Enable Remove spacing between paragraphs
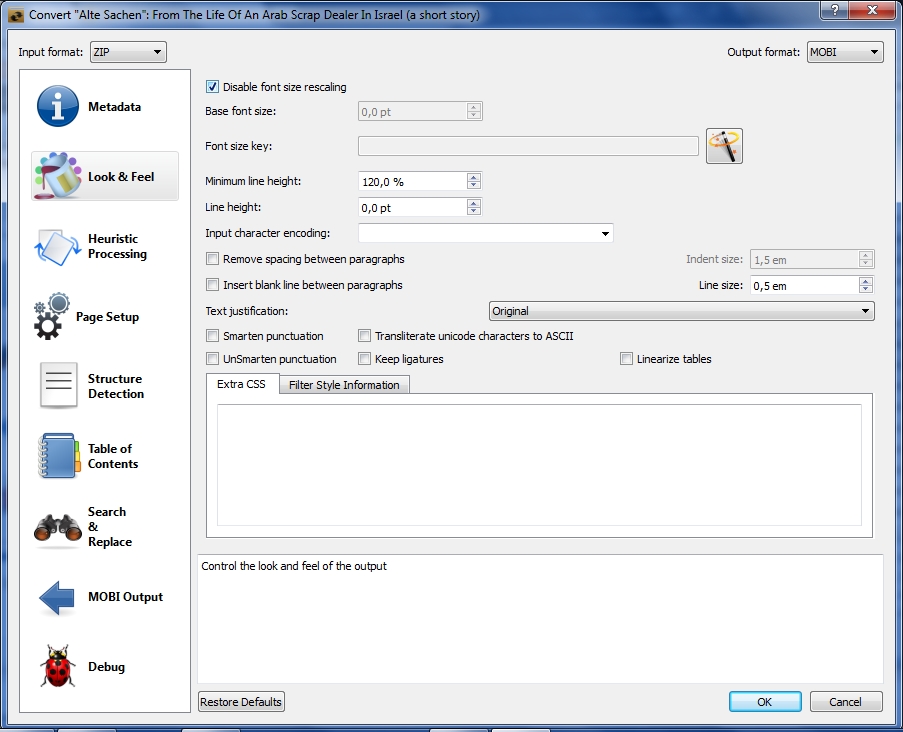The width and height of the screenshot is (903, 732). tap(213, 259)
